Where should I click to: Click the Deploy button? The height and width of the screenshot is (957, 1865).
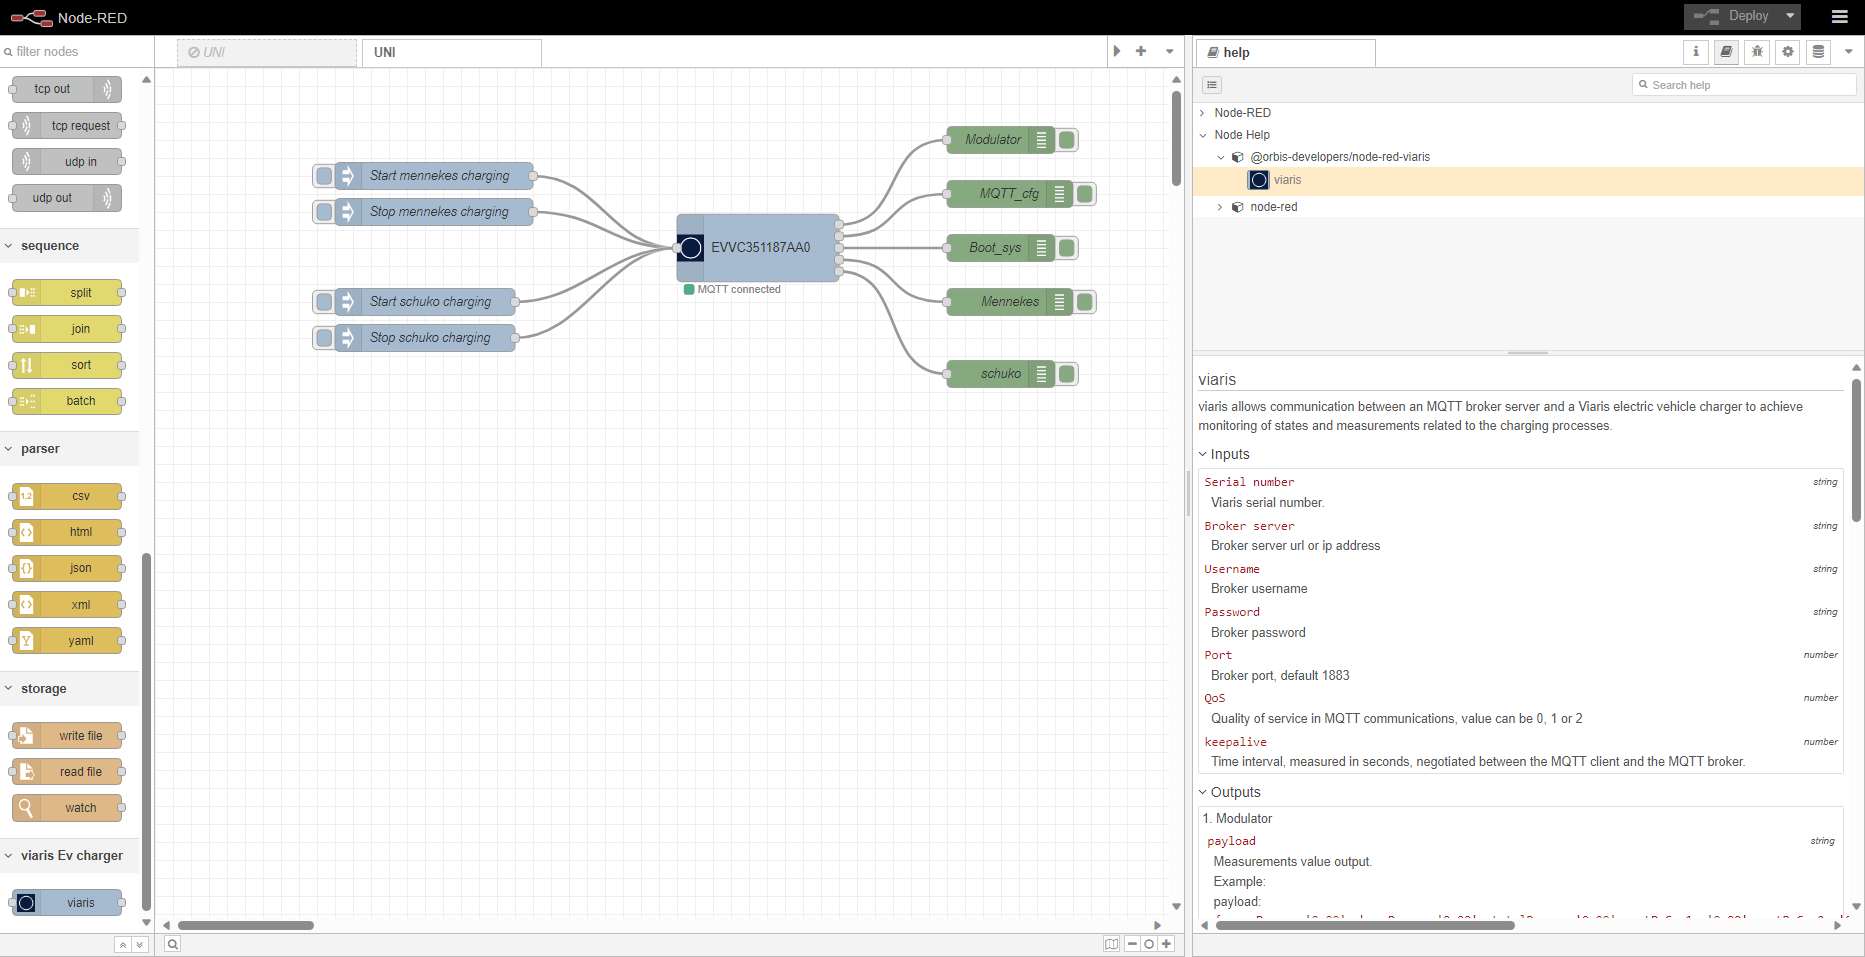point(1732,16)
